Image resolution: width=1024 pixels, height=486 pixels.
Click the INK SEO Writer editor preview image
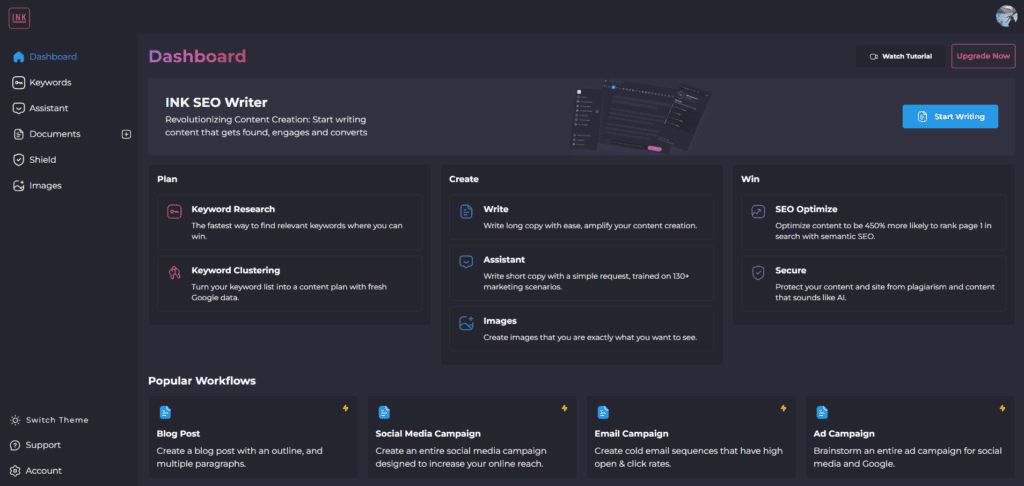pyautogui.click(x=640, y=118)
